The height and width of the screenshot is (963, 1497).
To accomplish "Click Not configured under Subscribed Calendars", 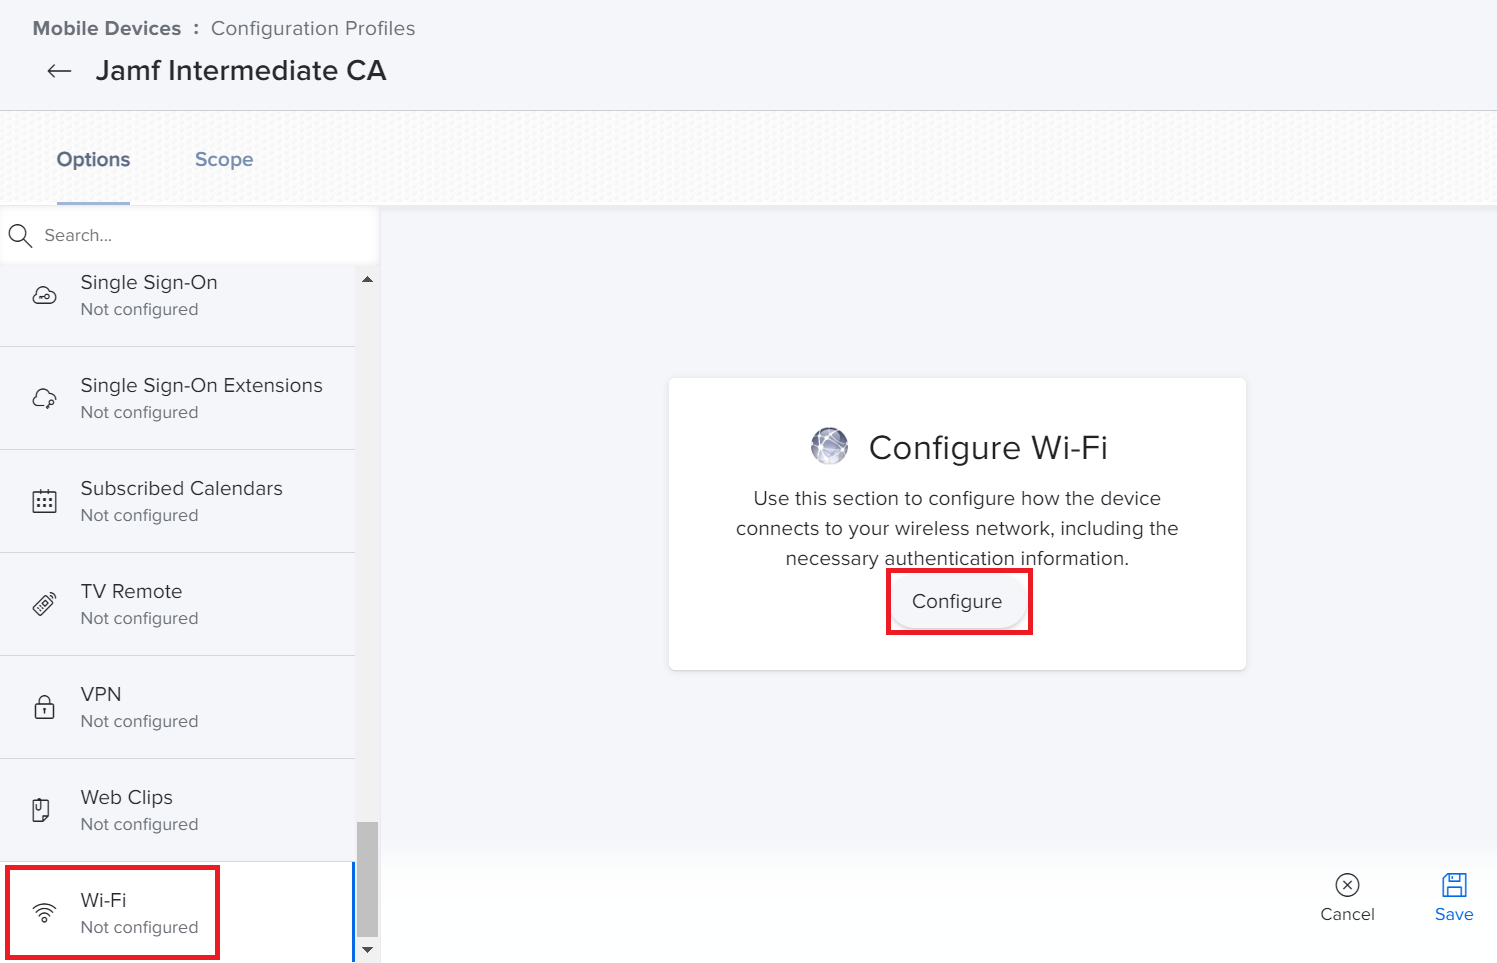I will click(139, 515).
